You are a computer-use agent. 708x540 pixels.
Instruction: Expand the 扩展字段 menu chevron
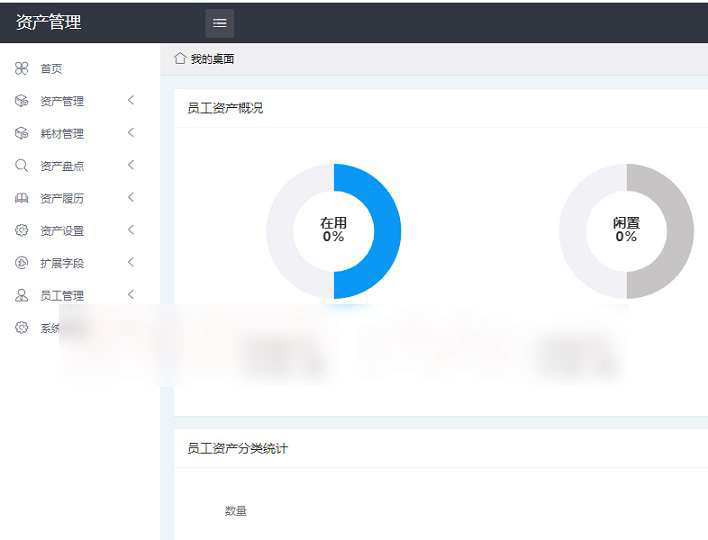pyautogui.click(x=131, y=262)
